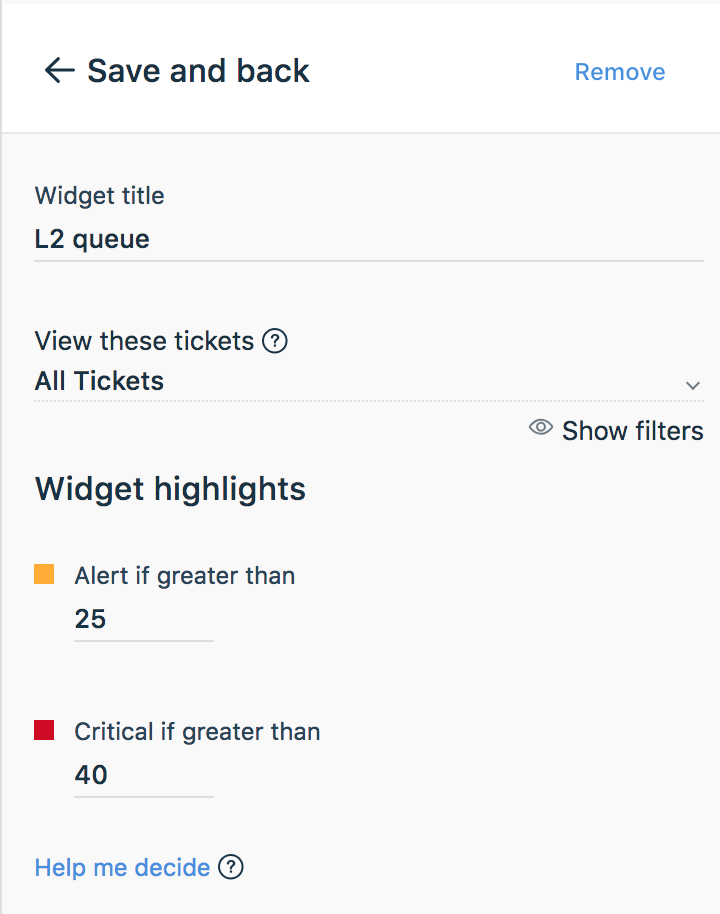
Task: Toggle filters with the eye icon
Action: pyautogui.click(x=540, y=427)
